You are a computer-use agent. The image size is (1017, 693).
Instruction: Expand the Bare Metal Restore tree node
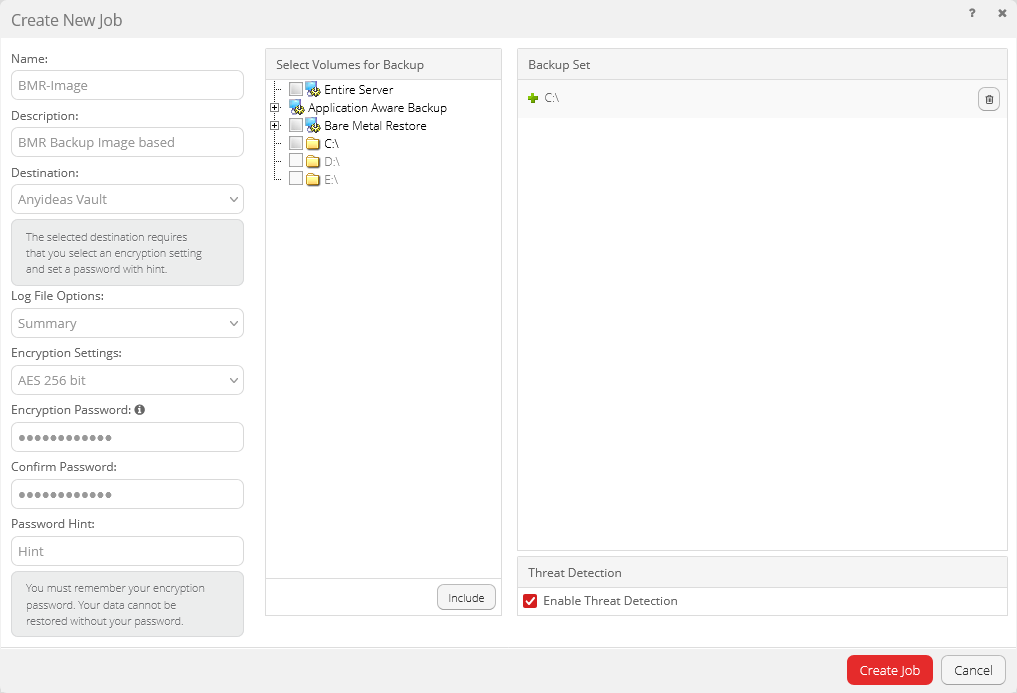coord(275,126)
